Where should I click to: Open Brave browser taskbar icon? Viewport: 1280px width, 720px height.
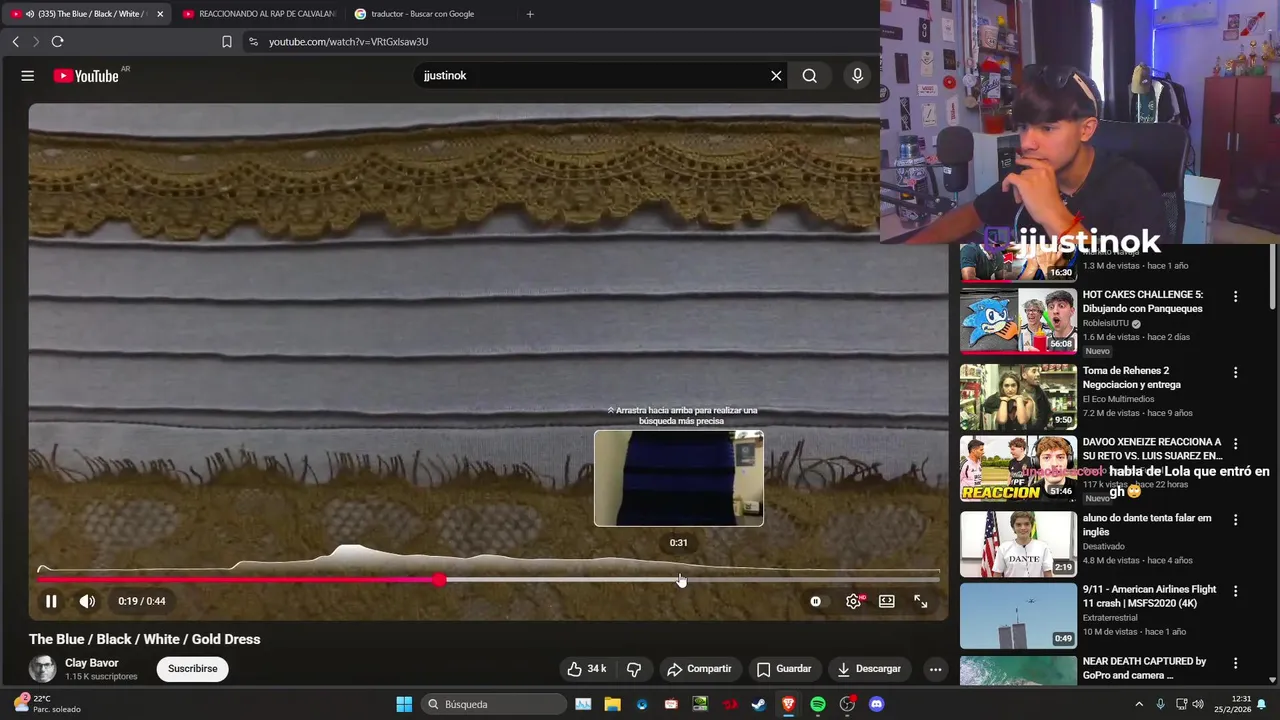coord(788,704)
